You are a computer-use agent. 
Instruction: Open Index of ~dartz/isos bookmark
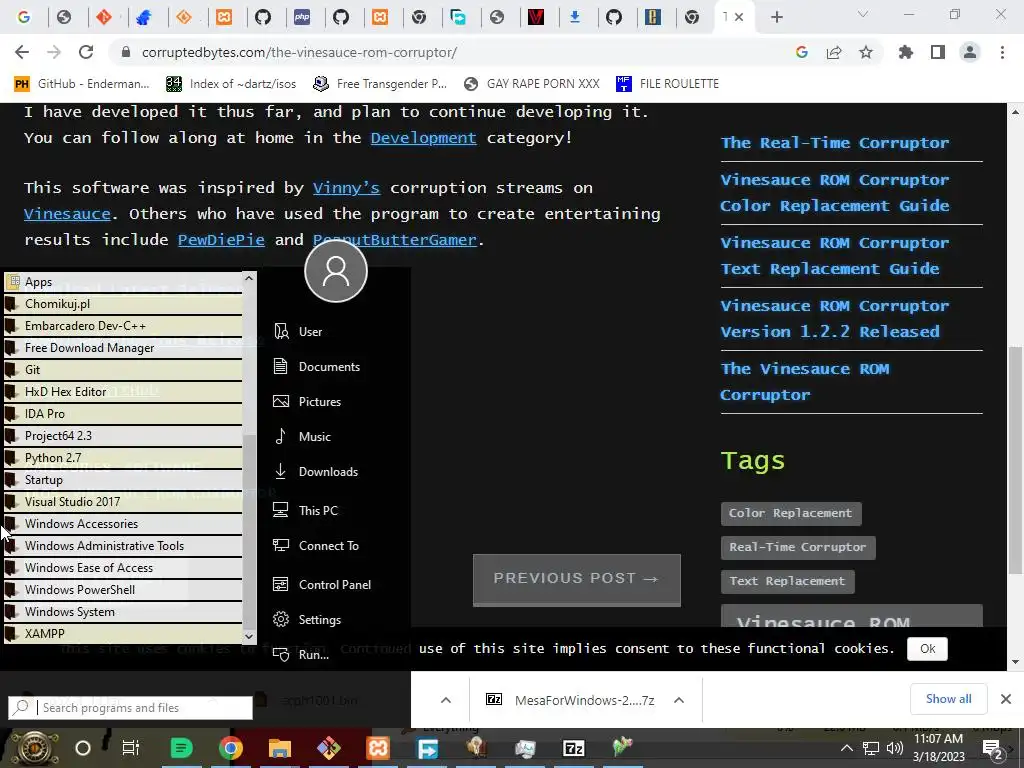coord(231,84)
